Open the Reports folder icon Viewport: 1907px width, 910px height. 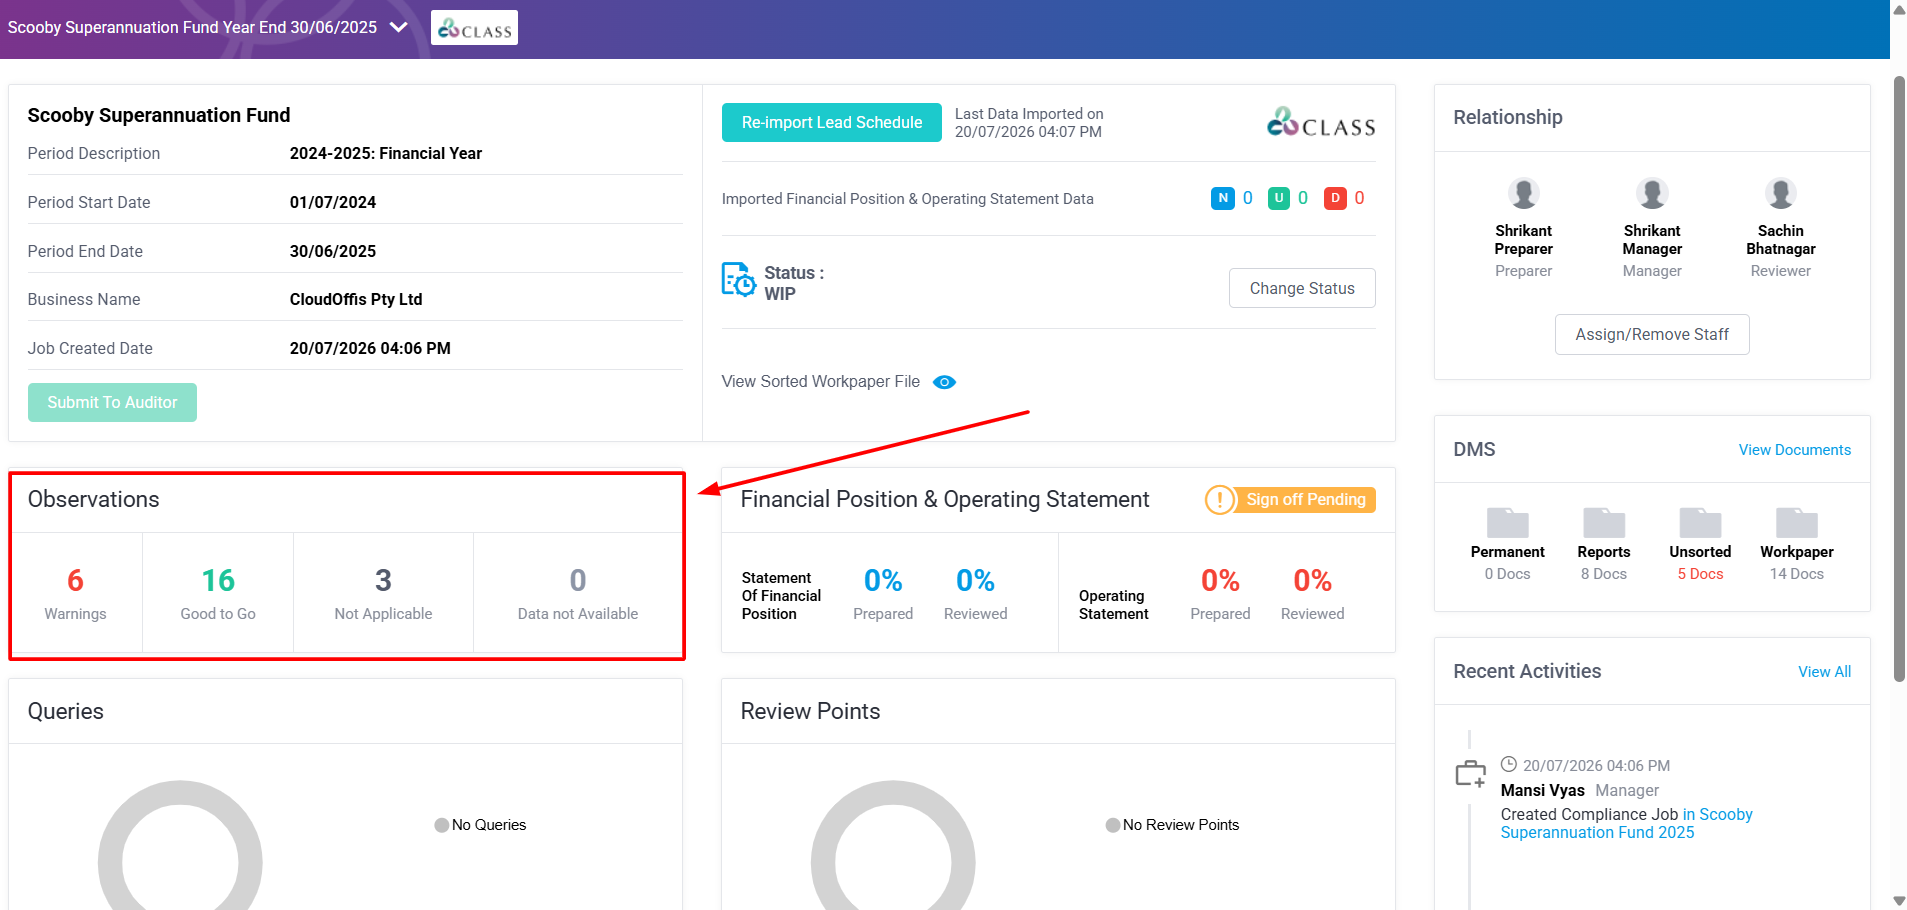coord(1603,522)
